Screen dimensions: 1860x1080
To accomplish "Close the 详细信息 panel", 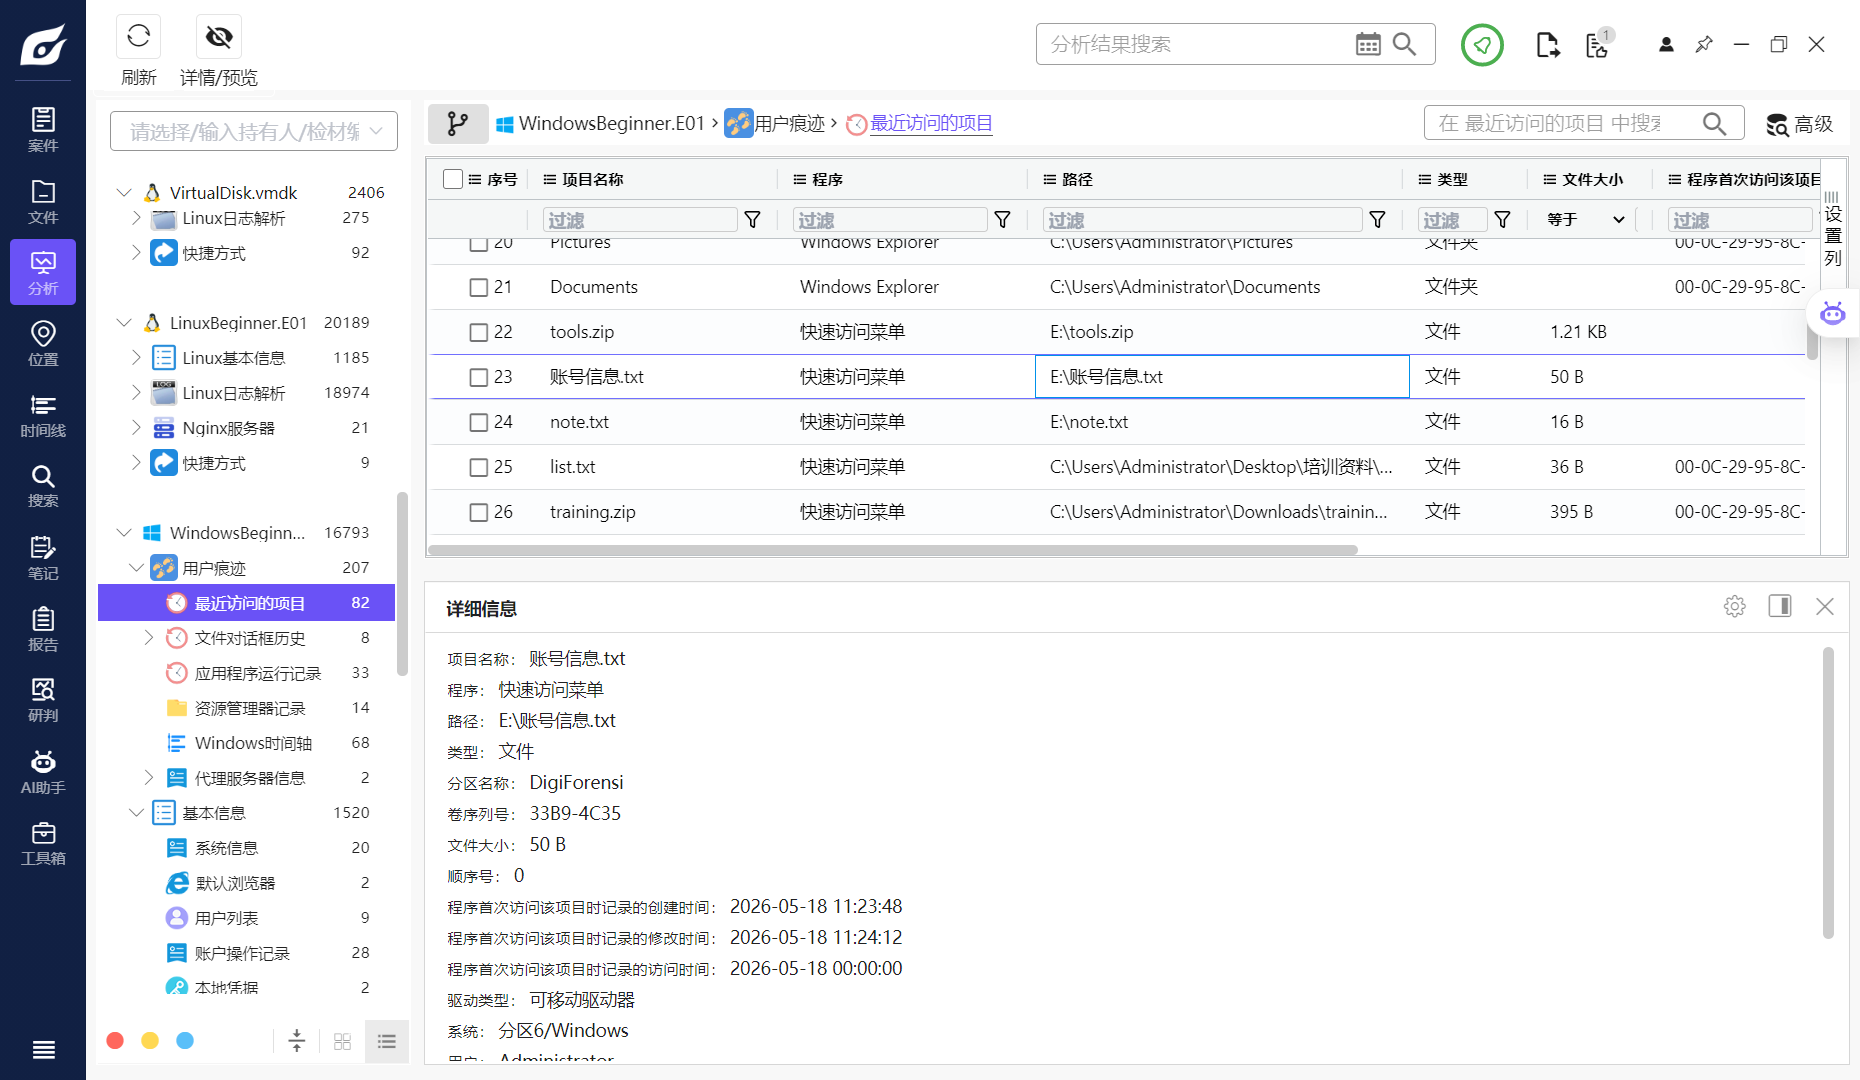I will (1825, 606).
